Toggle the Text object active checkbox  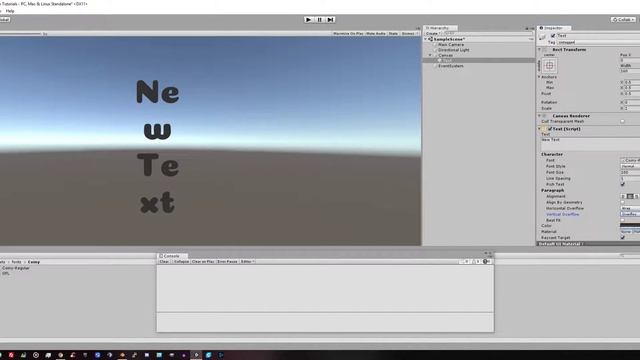coord(553,36)
